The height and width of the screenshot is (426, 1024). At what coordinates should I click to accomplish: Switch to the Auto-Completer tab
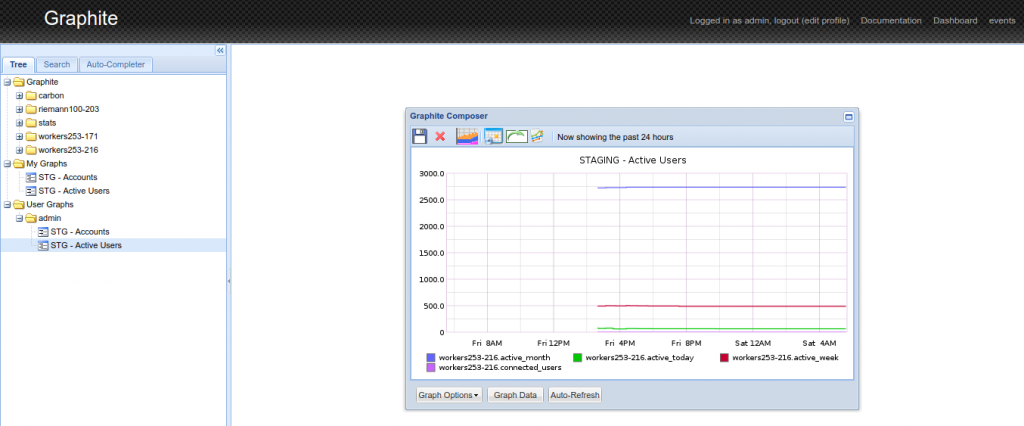point(115,65)
